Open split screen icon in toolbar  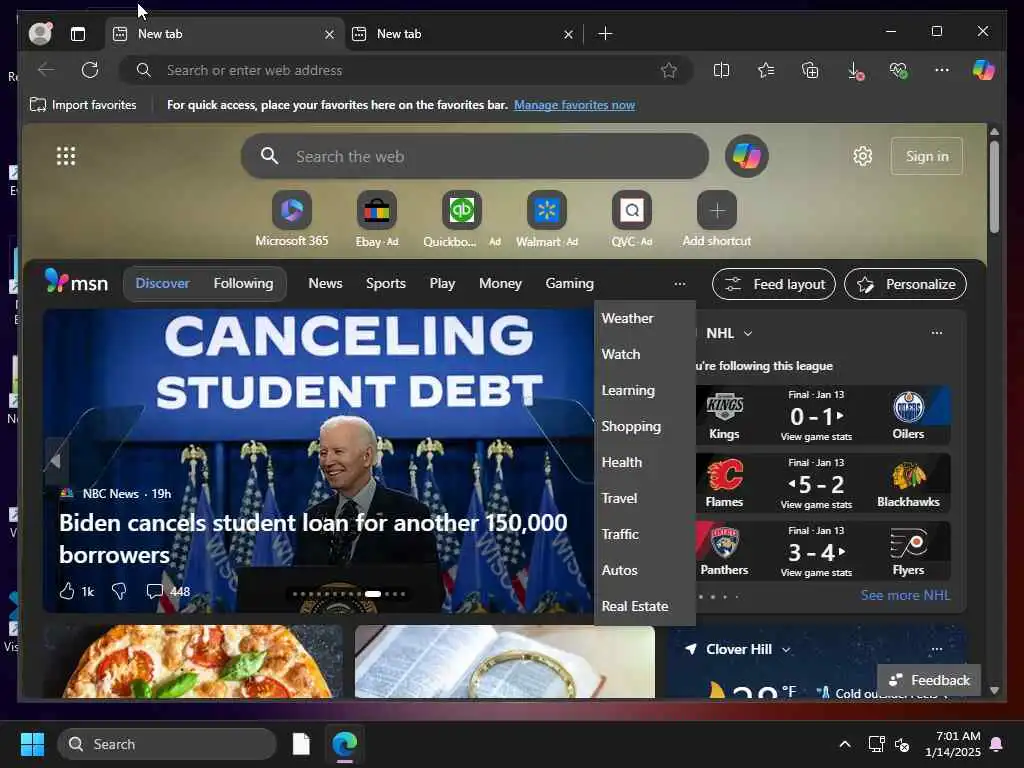(722, 71)
